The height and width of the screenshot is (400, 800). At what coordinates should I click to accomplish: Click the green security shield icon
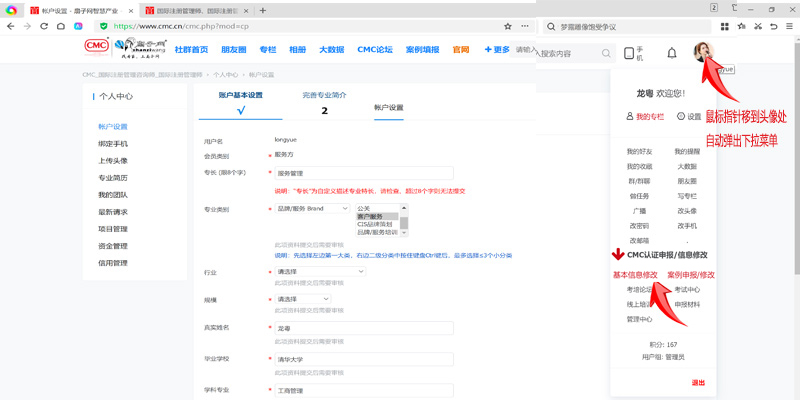coord(104,26)
